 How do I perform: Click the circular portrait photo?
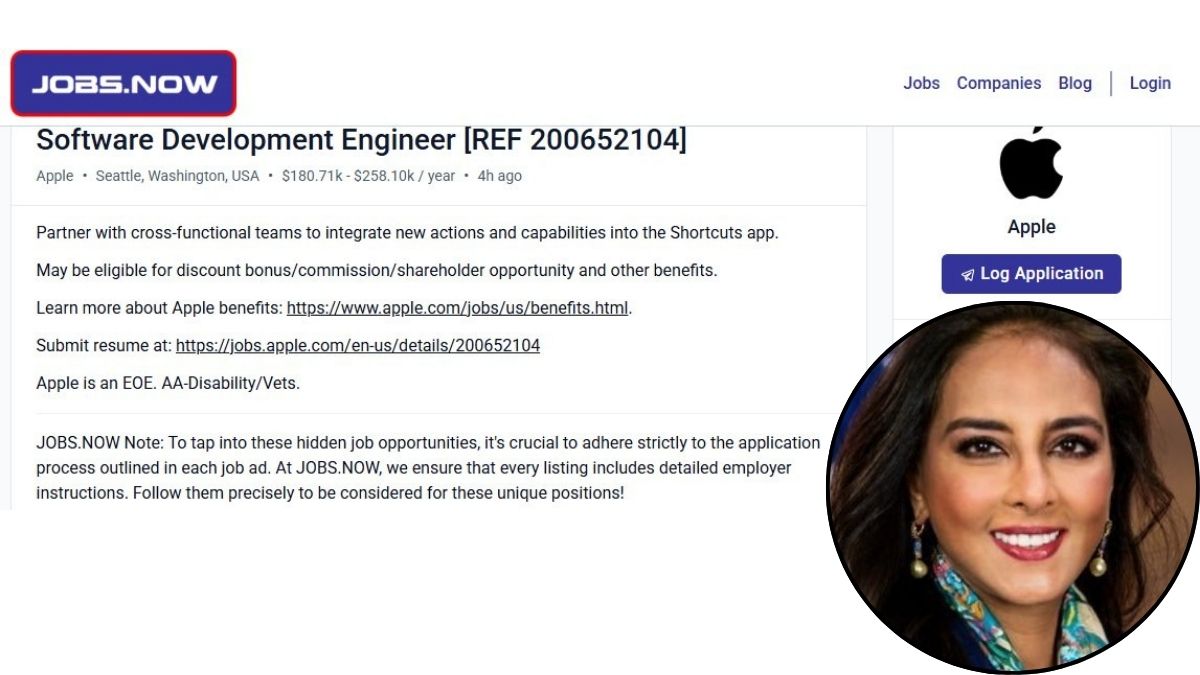click(1012, 487)
